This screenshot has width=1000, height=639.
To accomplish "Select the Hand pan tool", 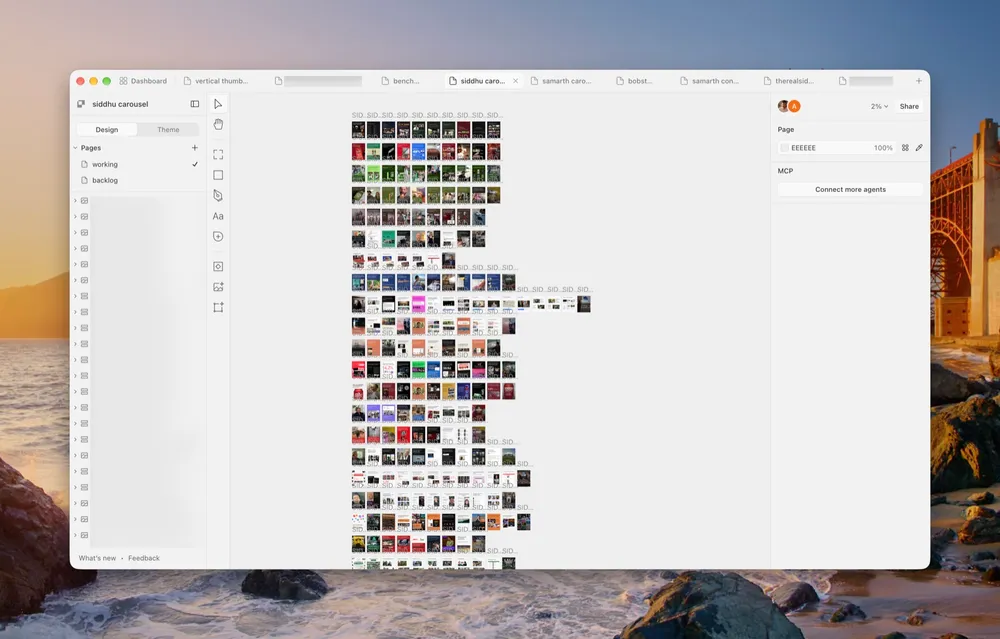I will (218, 124).
